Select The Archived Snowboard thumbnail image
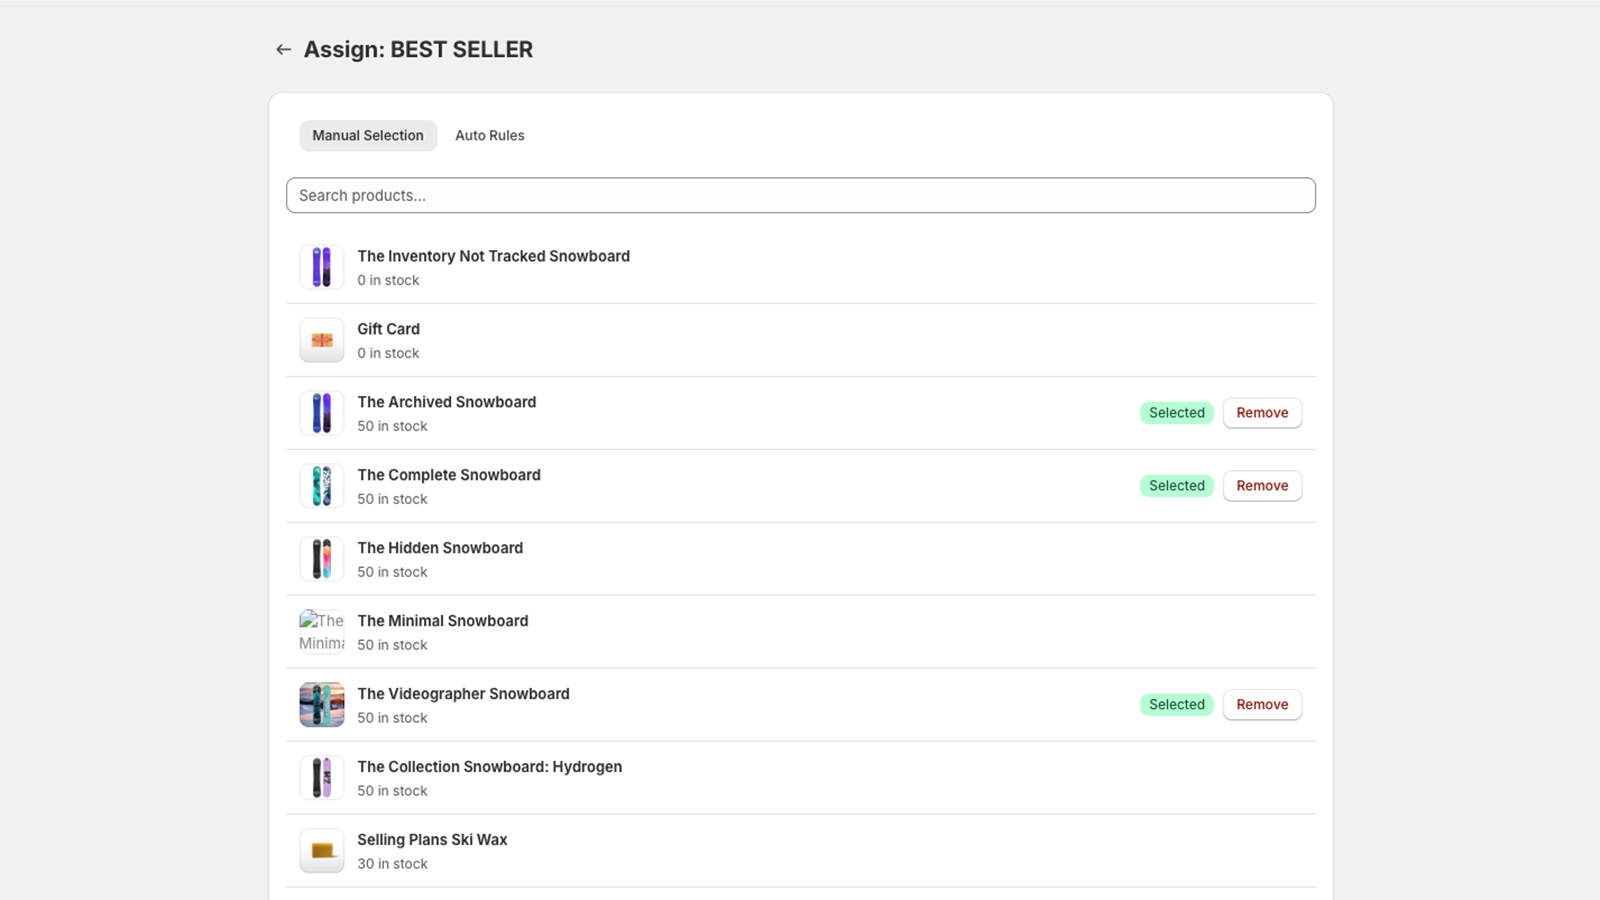This screenshot has height=900, width=1600. pos(322,414)
